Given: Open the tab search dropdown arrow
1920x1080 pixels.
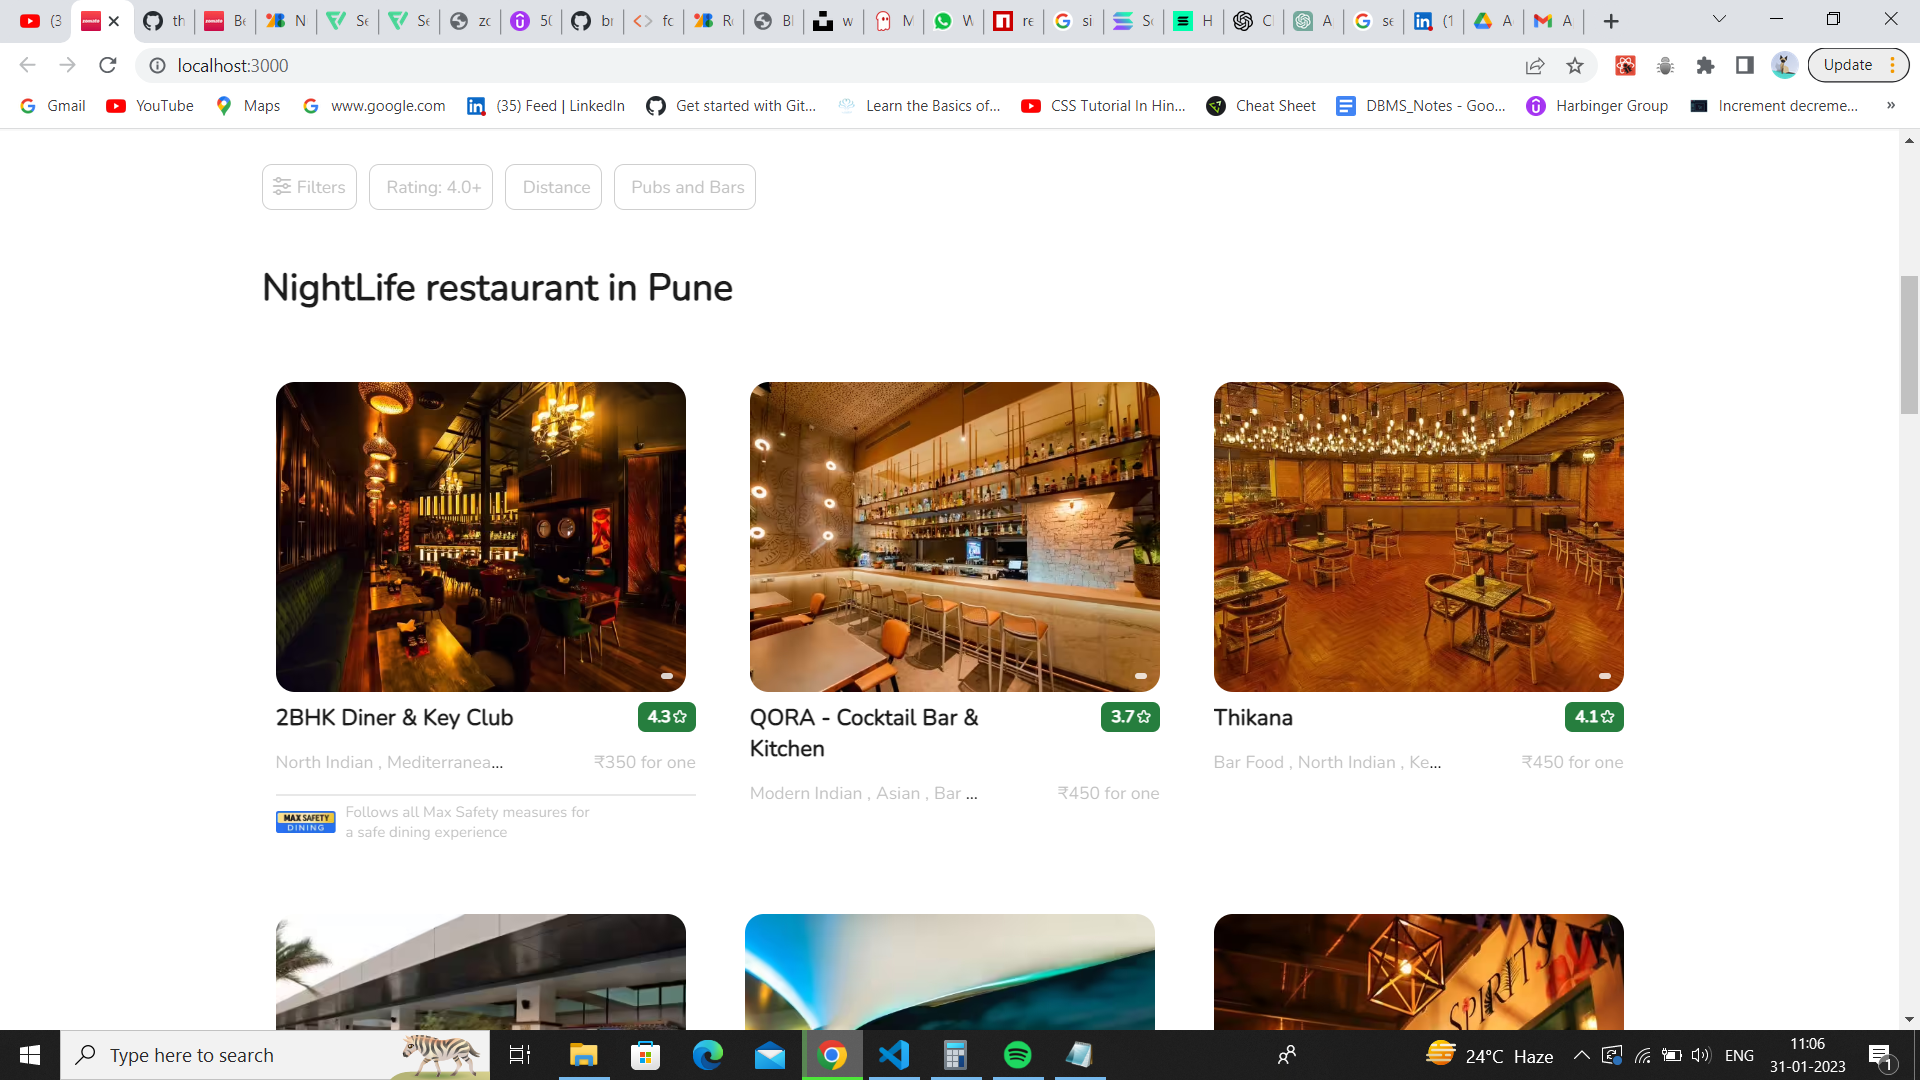Looking at the screenshot, I should [1719, 19].
